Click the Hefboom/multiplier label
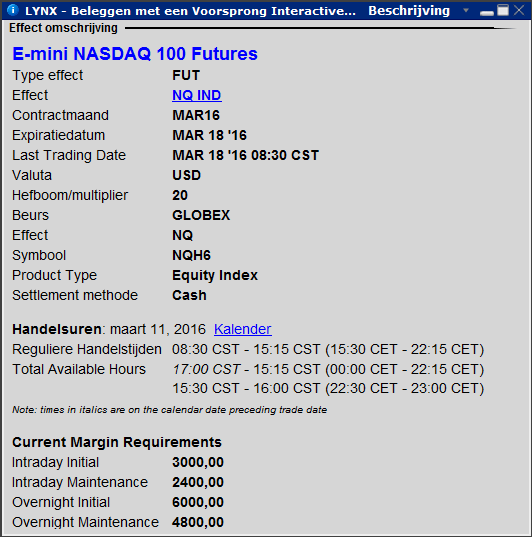532x537 pixels. pos(70,195)
